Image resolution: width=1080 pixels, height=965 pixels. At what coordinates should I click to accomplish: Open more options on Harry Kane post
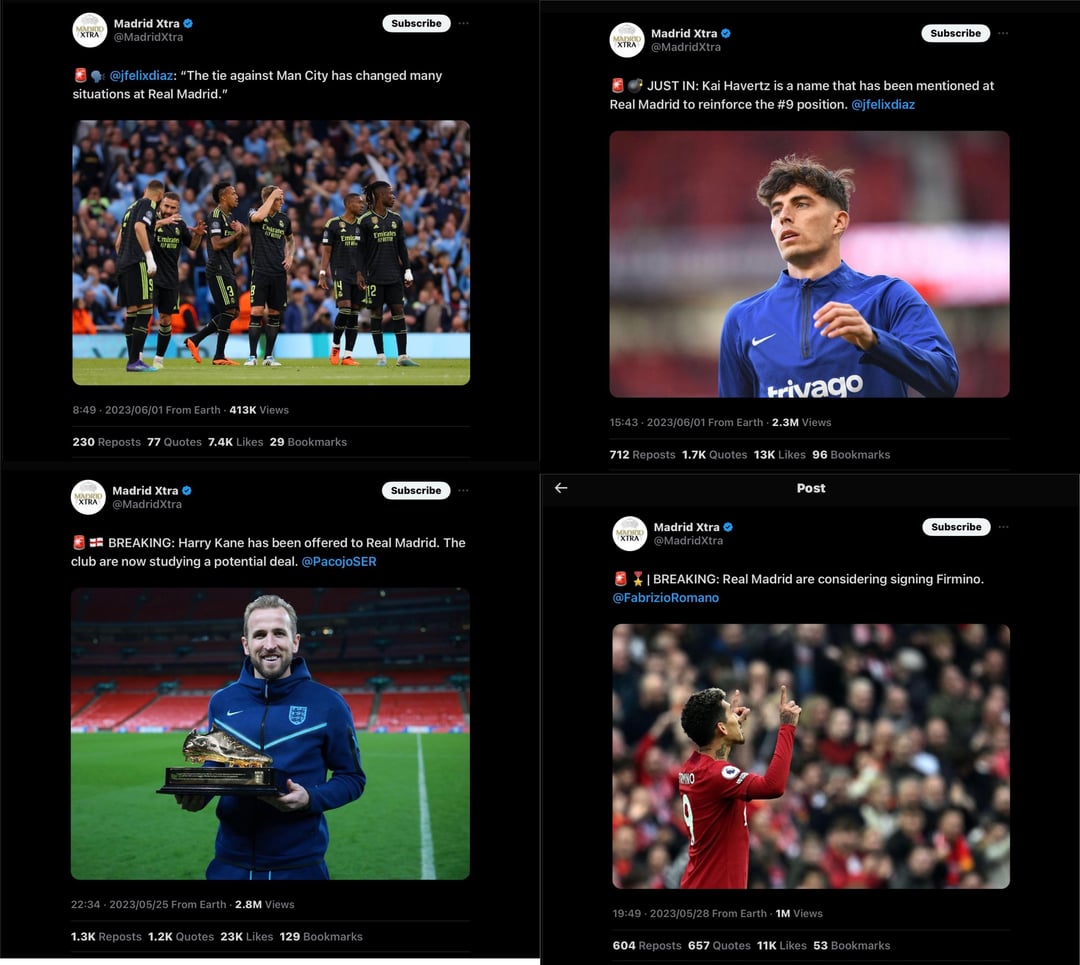coord(463,490)
